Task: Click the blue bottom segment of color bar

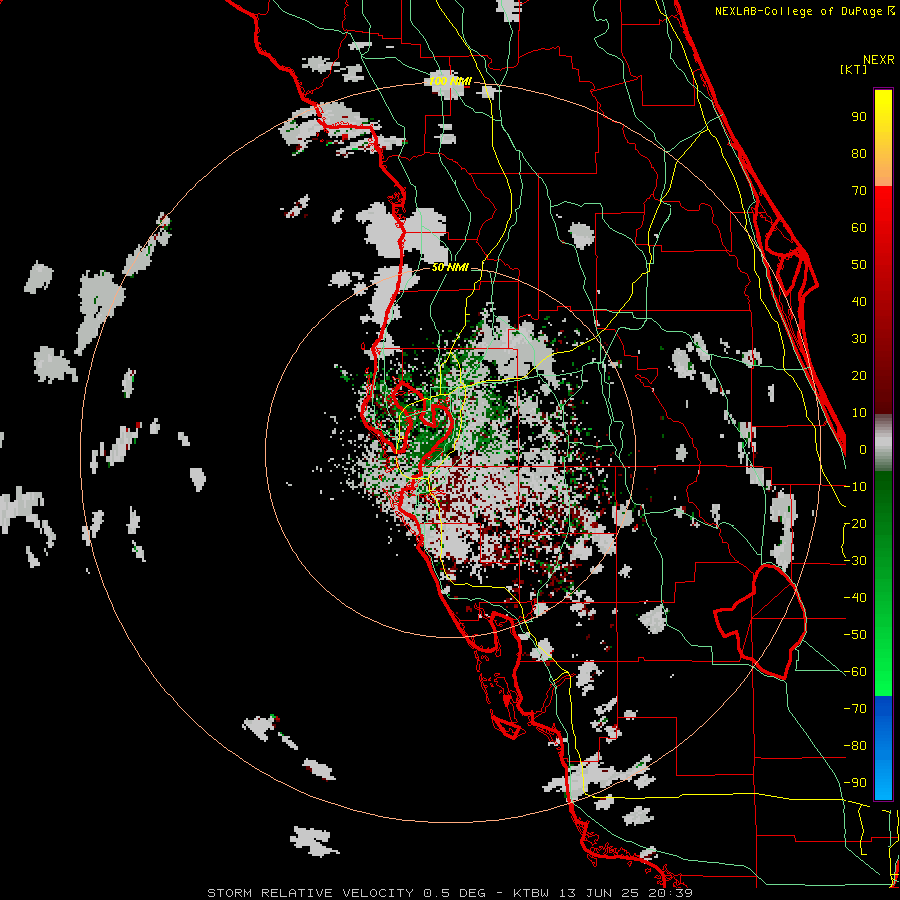Action: 883,748
